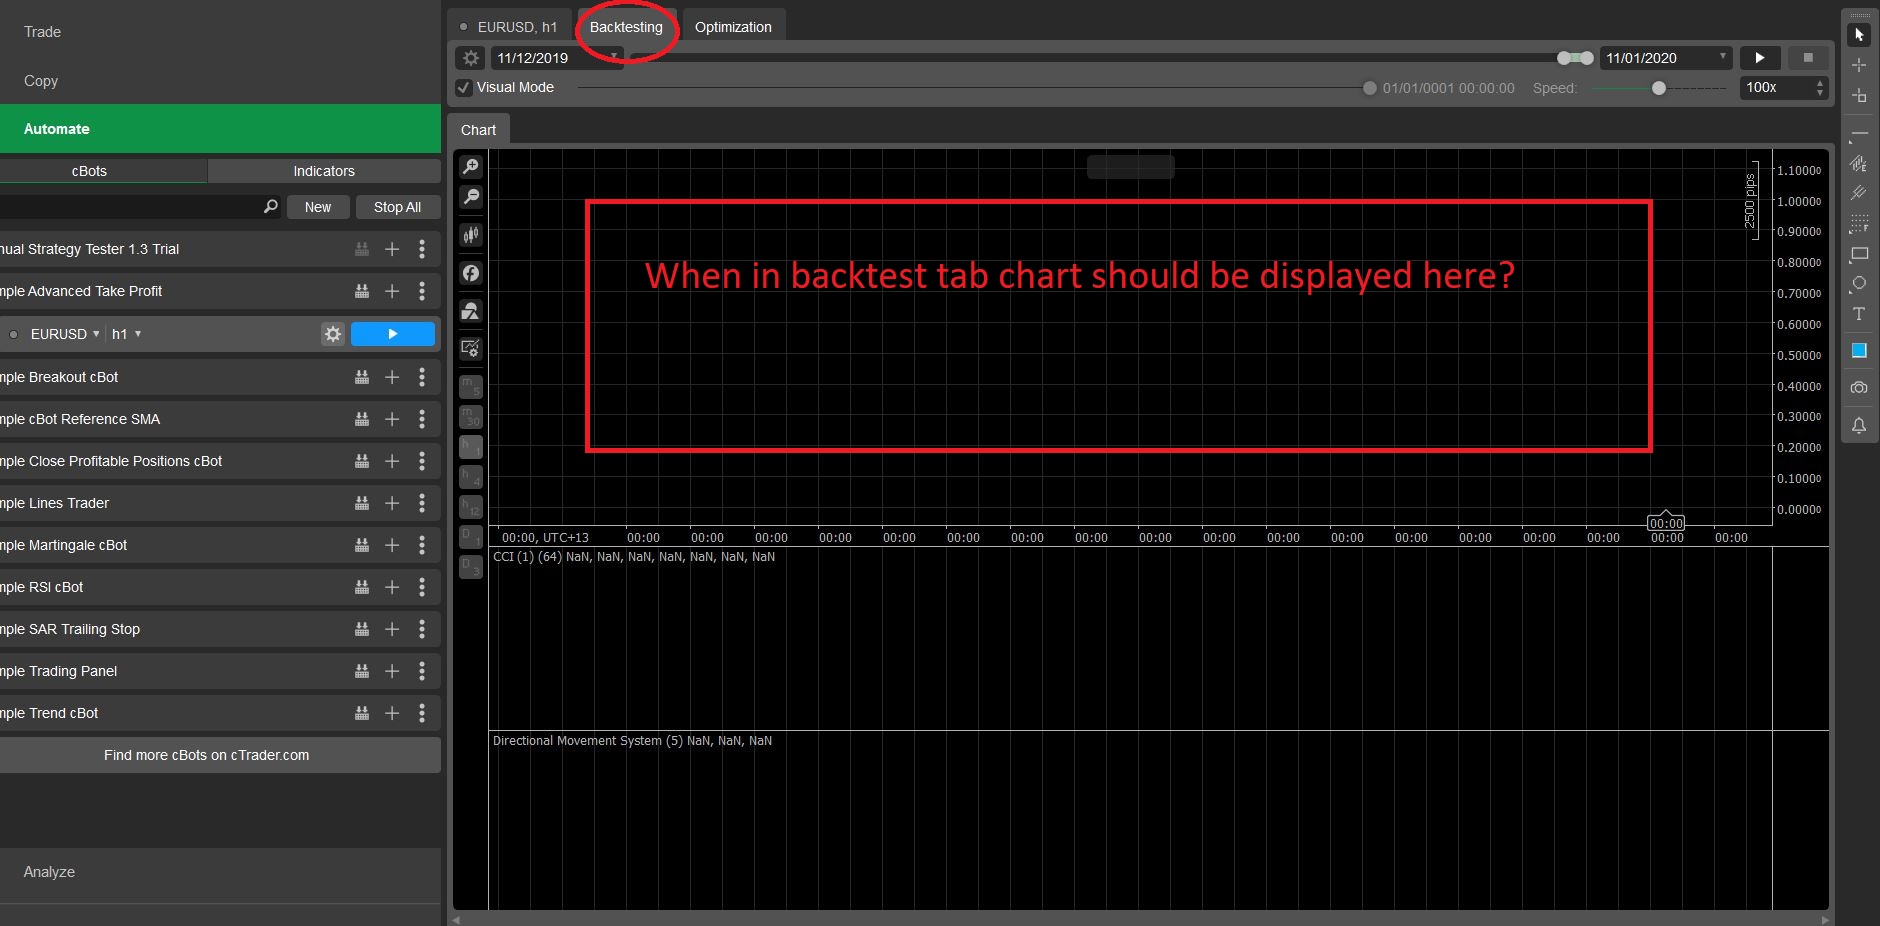Select D1 timeframe button
The width and height of the screenshot is (1880, 926).
click(471, 537)
